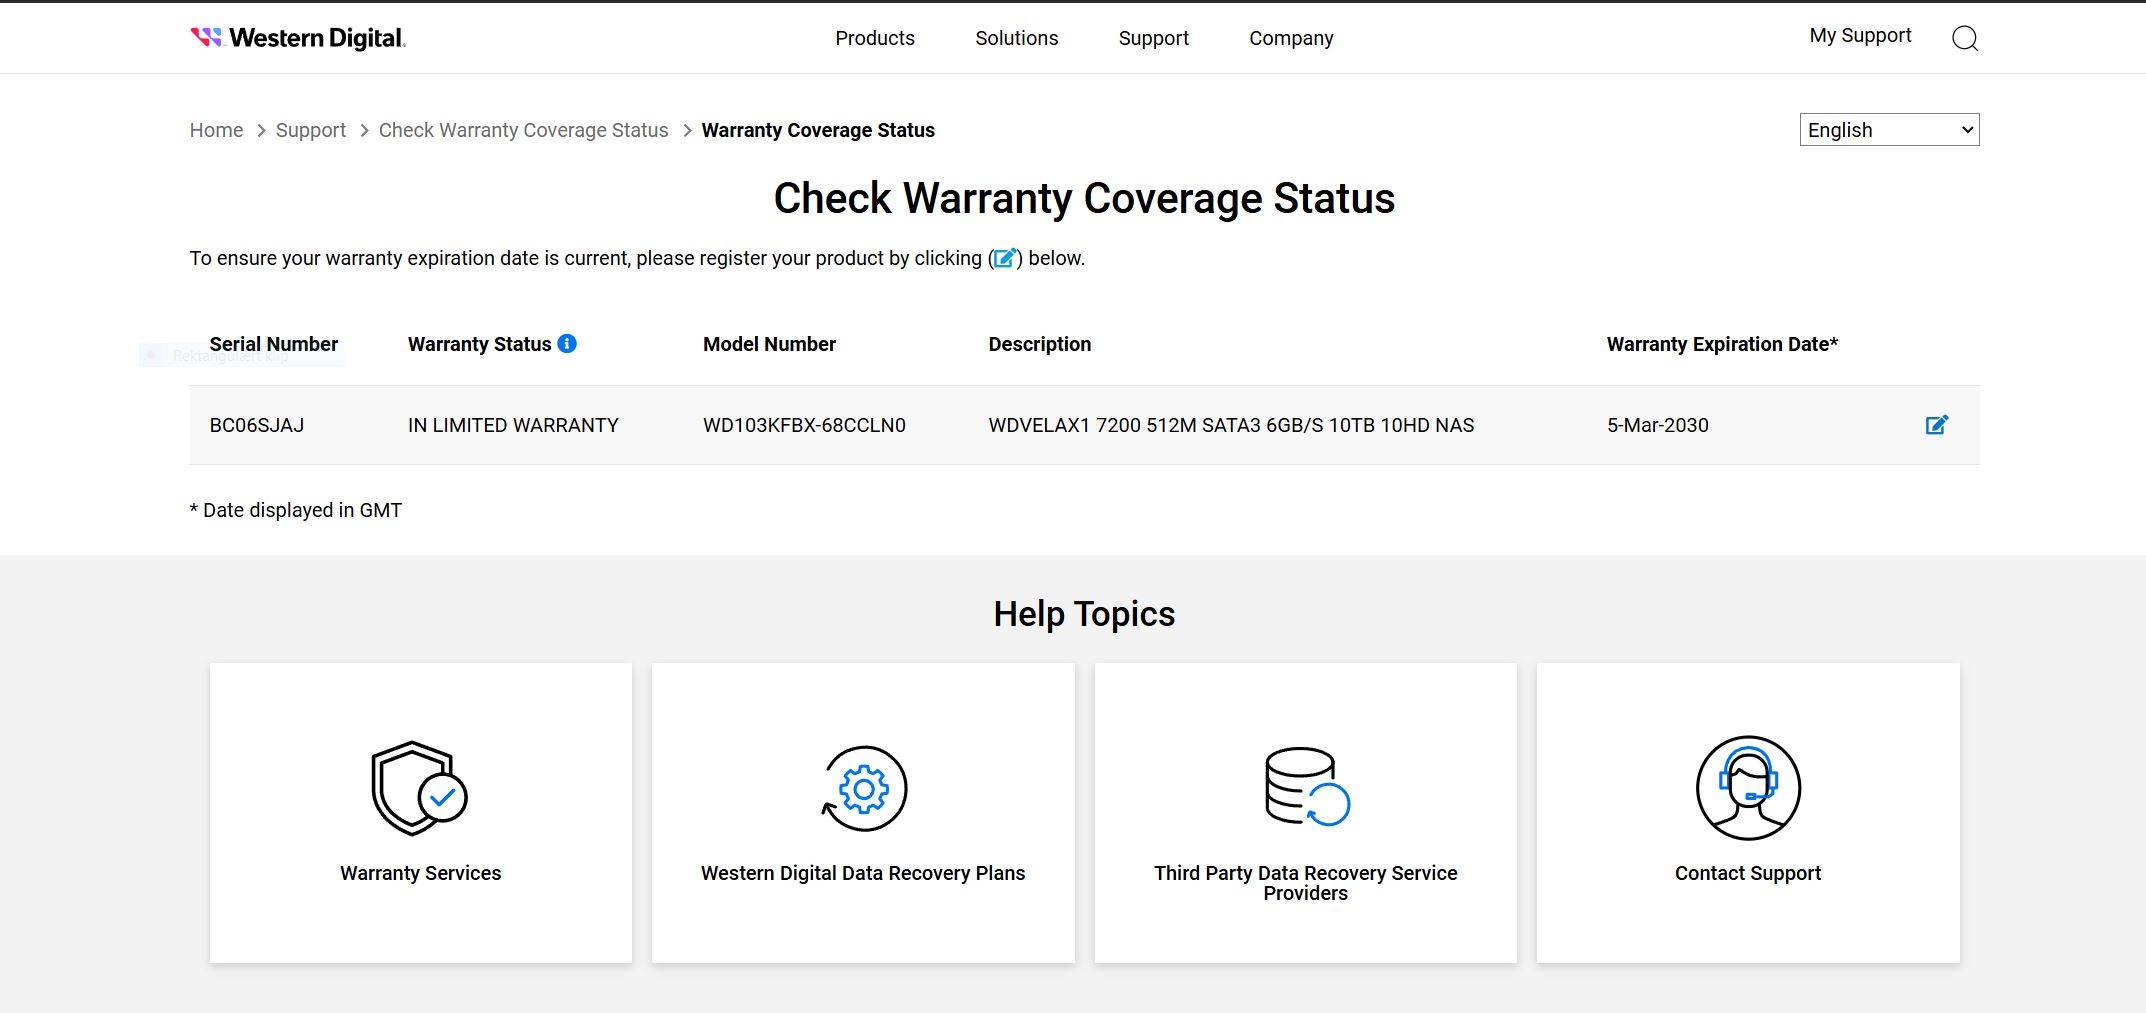The image size is (2146, 1013).
Task: Click the Data Recovery Plans gear icon
Action: [863, 788]
